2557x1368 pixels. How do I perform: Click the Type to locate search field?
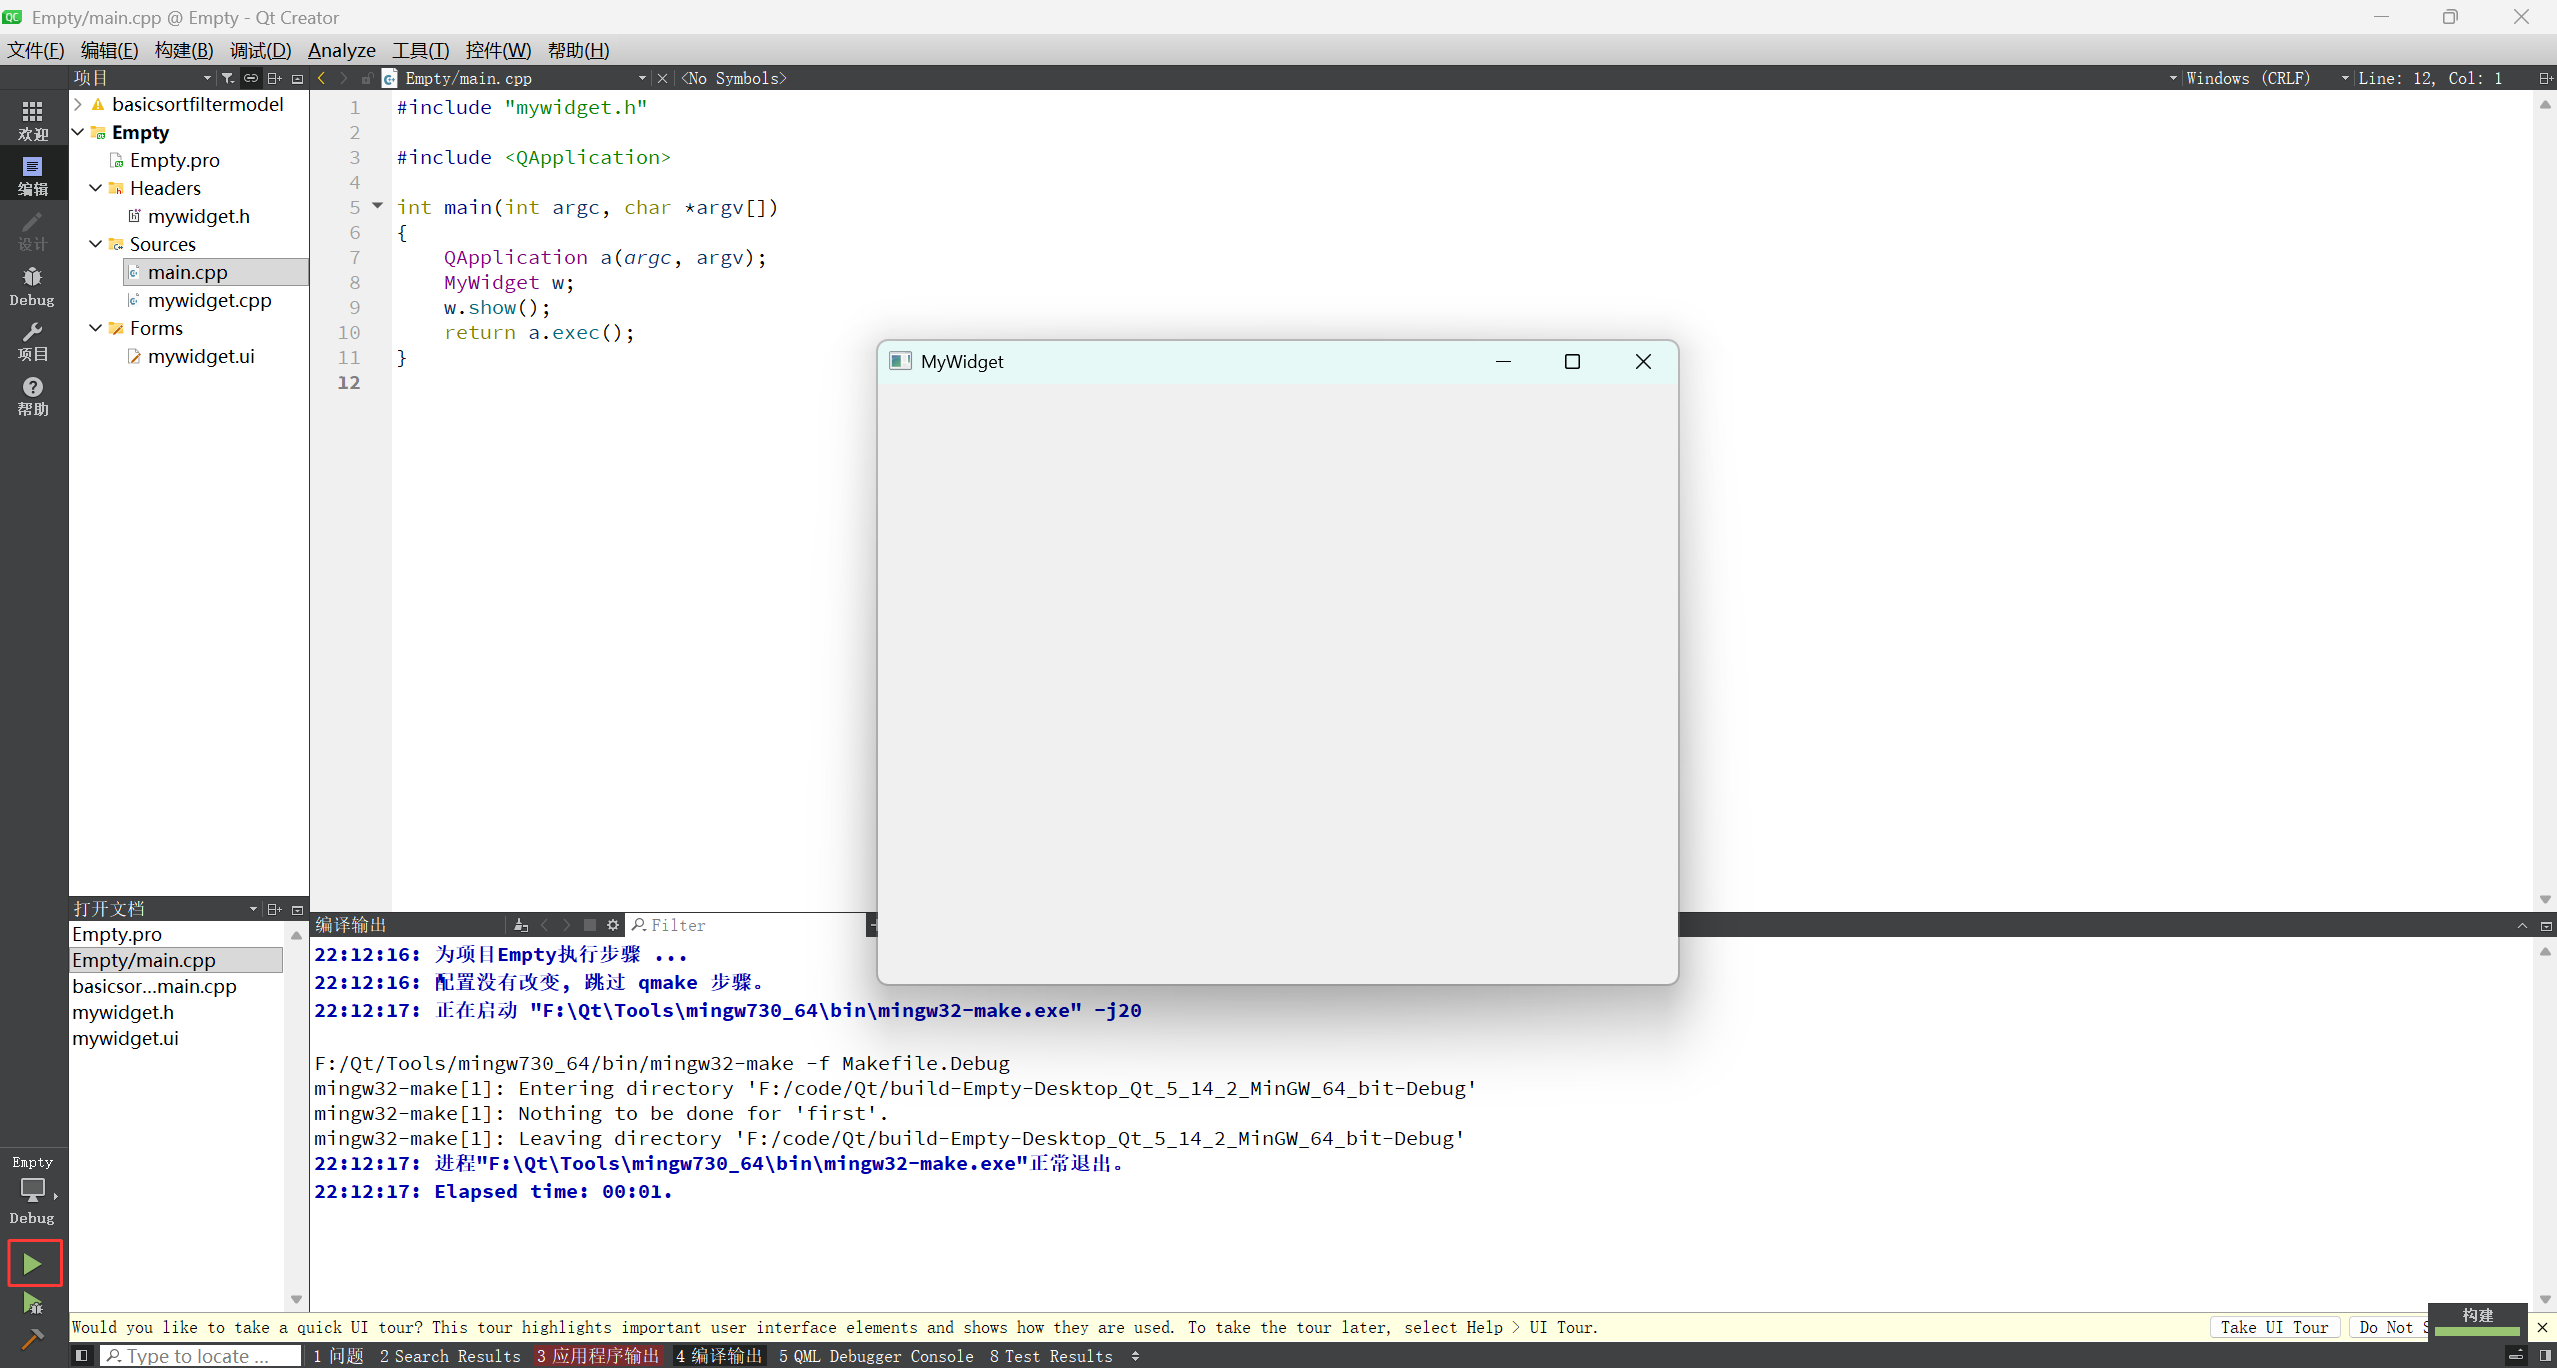coord(200,1356)
